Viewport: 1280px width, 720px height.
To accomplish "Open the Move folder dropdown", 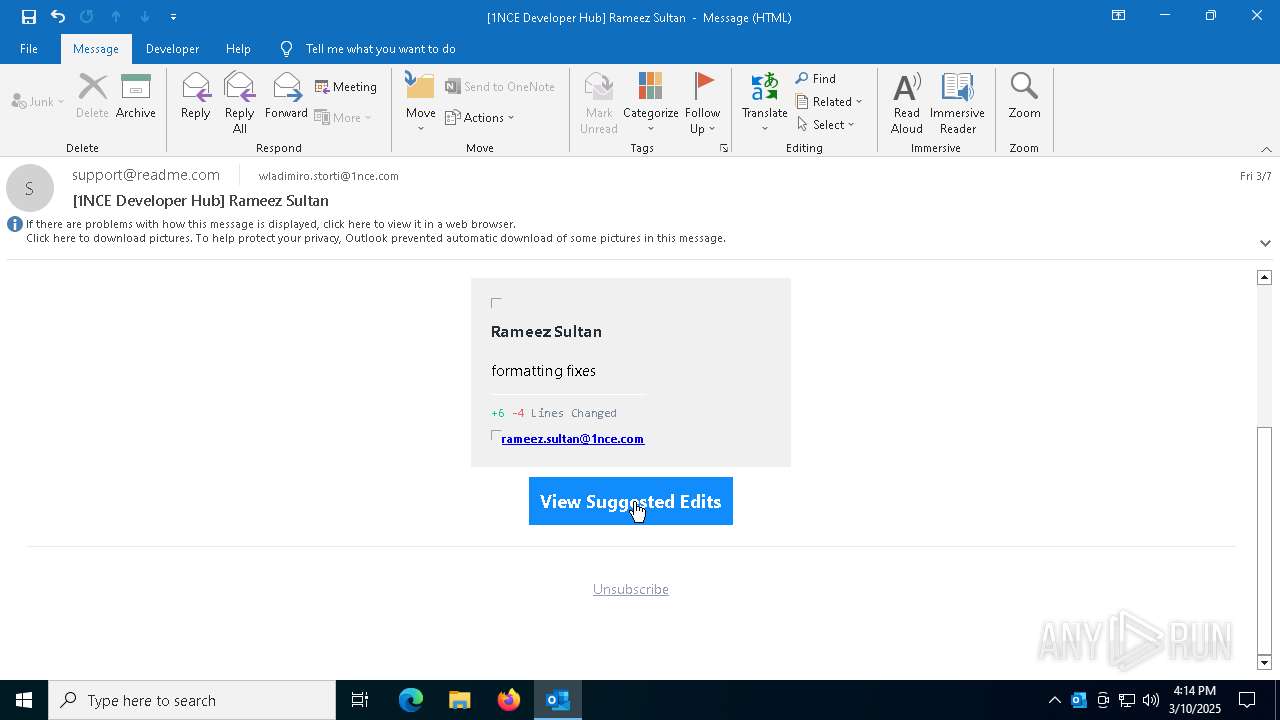I will 421,103.
